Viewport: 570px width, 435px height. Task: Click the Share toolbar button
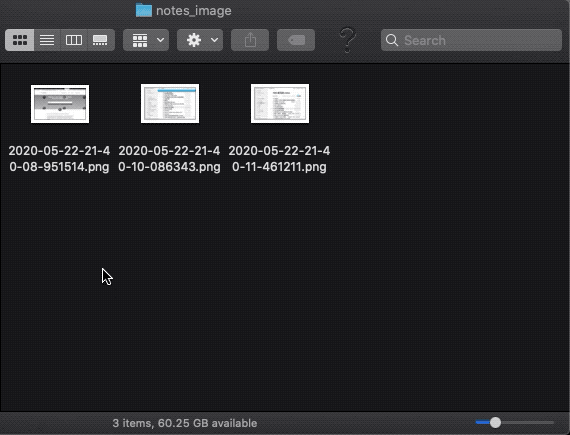(x=250, y=40)
